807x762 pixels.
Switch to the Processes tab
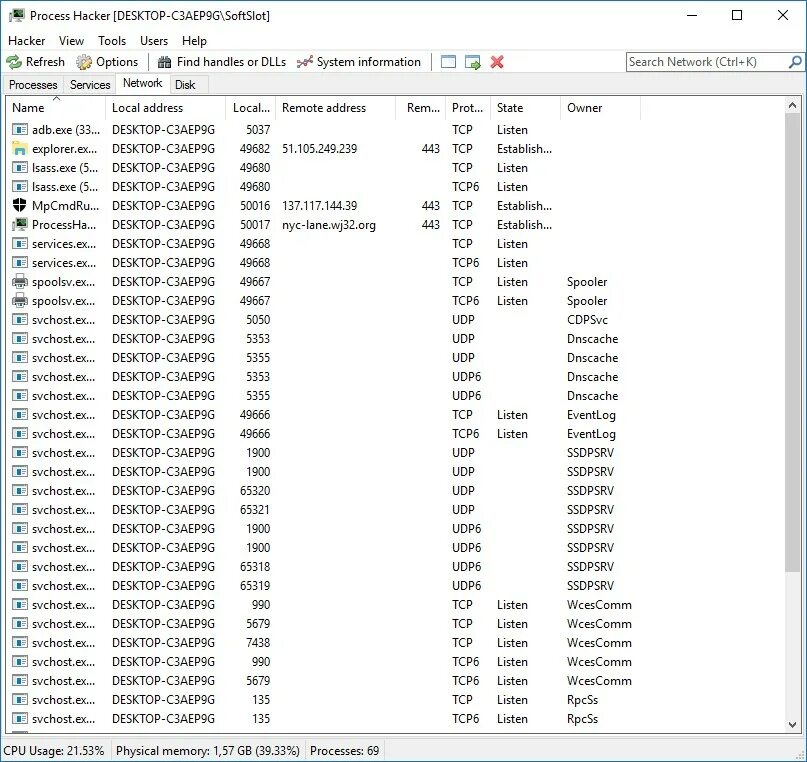pos(33,84)
